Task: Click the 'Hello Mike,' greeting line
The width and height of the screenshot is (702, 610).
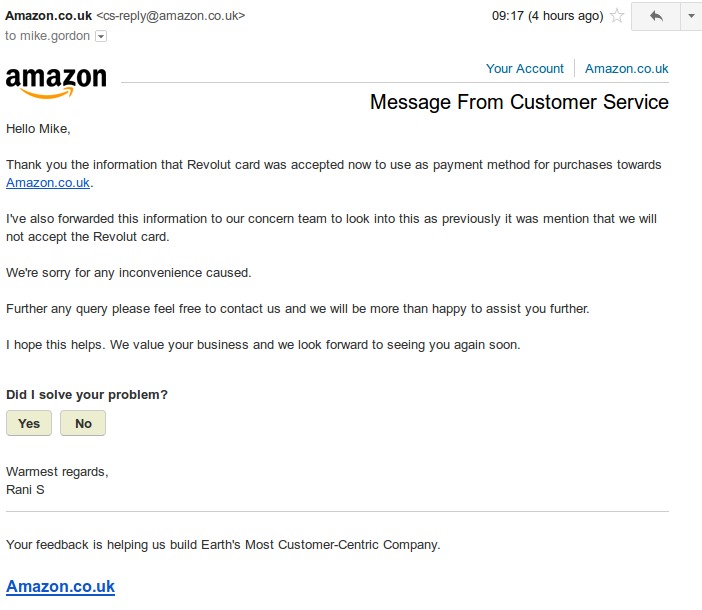Action: pyautogui.click(x=38, y=128)
